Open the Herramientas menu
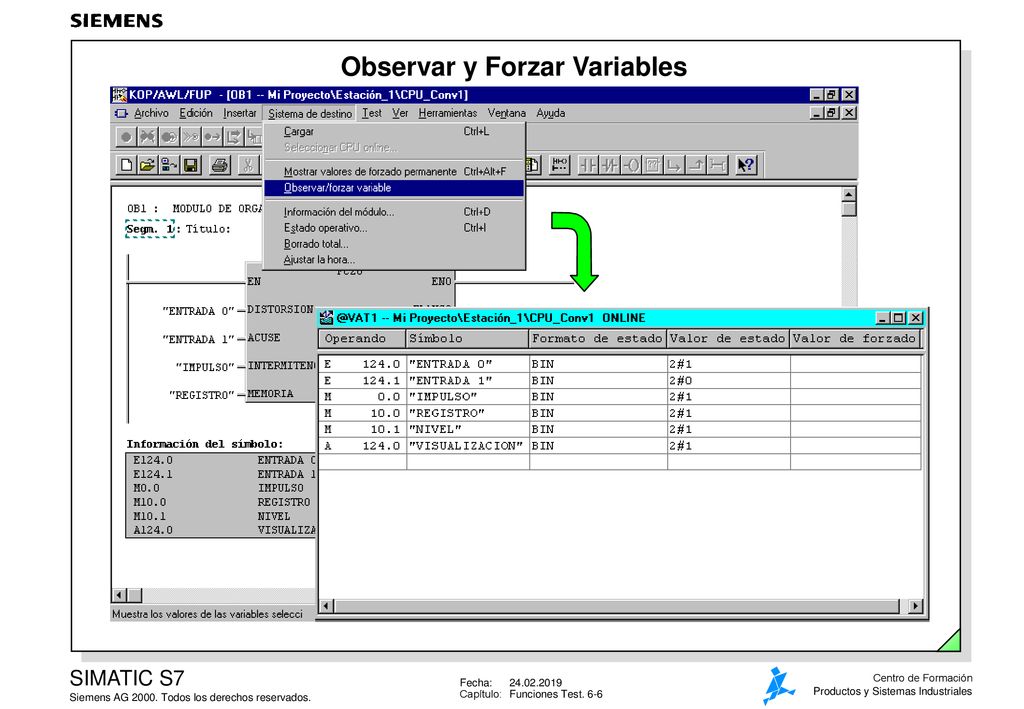This screenshot has height=709, width=1024. 447,113
